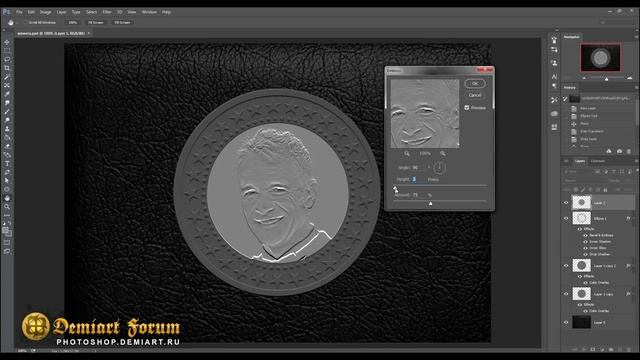Click the Height input field in Emboss
Image resolution: width=640 pixels, height=360 pixels.
tap(418, 179)
